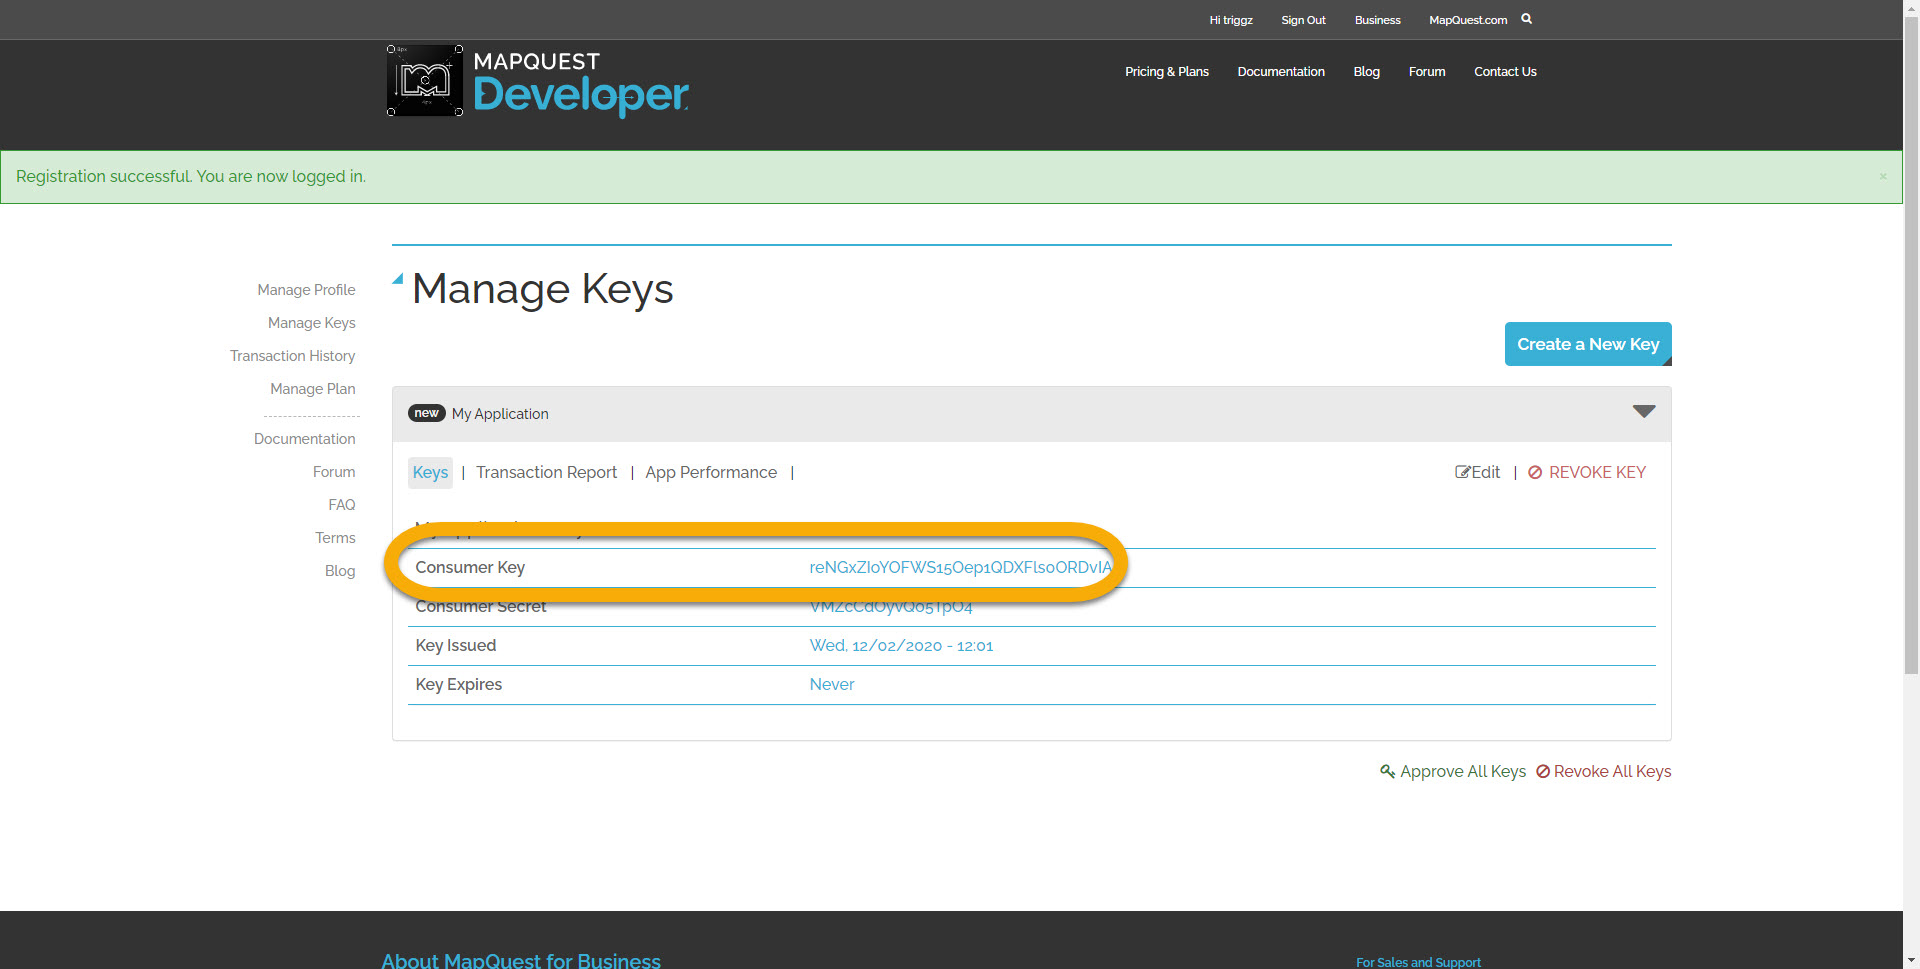Viewport: 1920px width, 969px height.
Task: Click the Key Expires value Never
Action: 832,684
